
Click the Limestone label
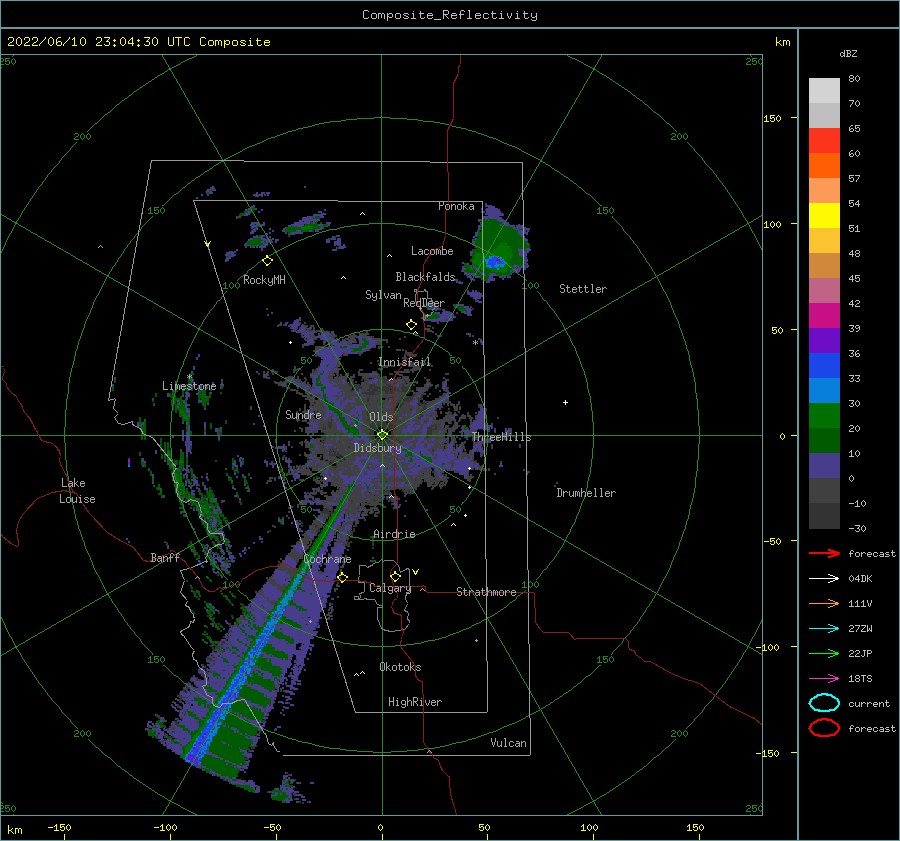(x=189, y=386)
